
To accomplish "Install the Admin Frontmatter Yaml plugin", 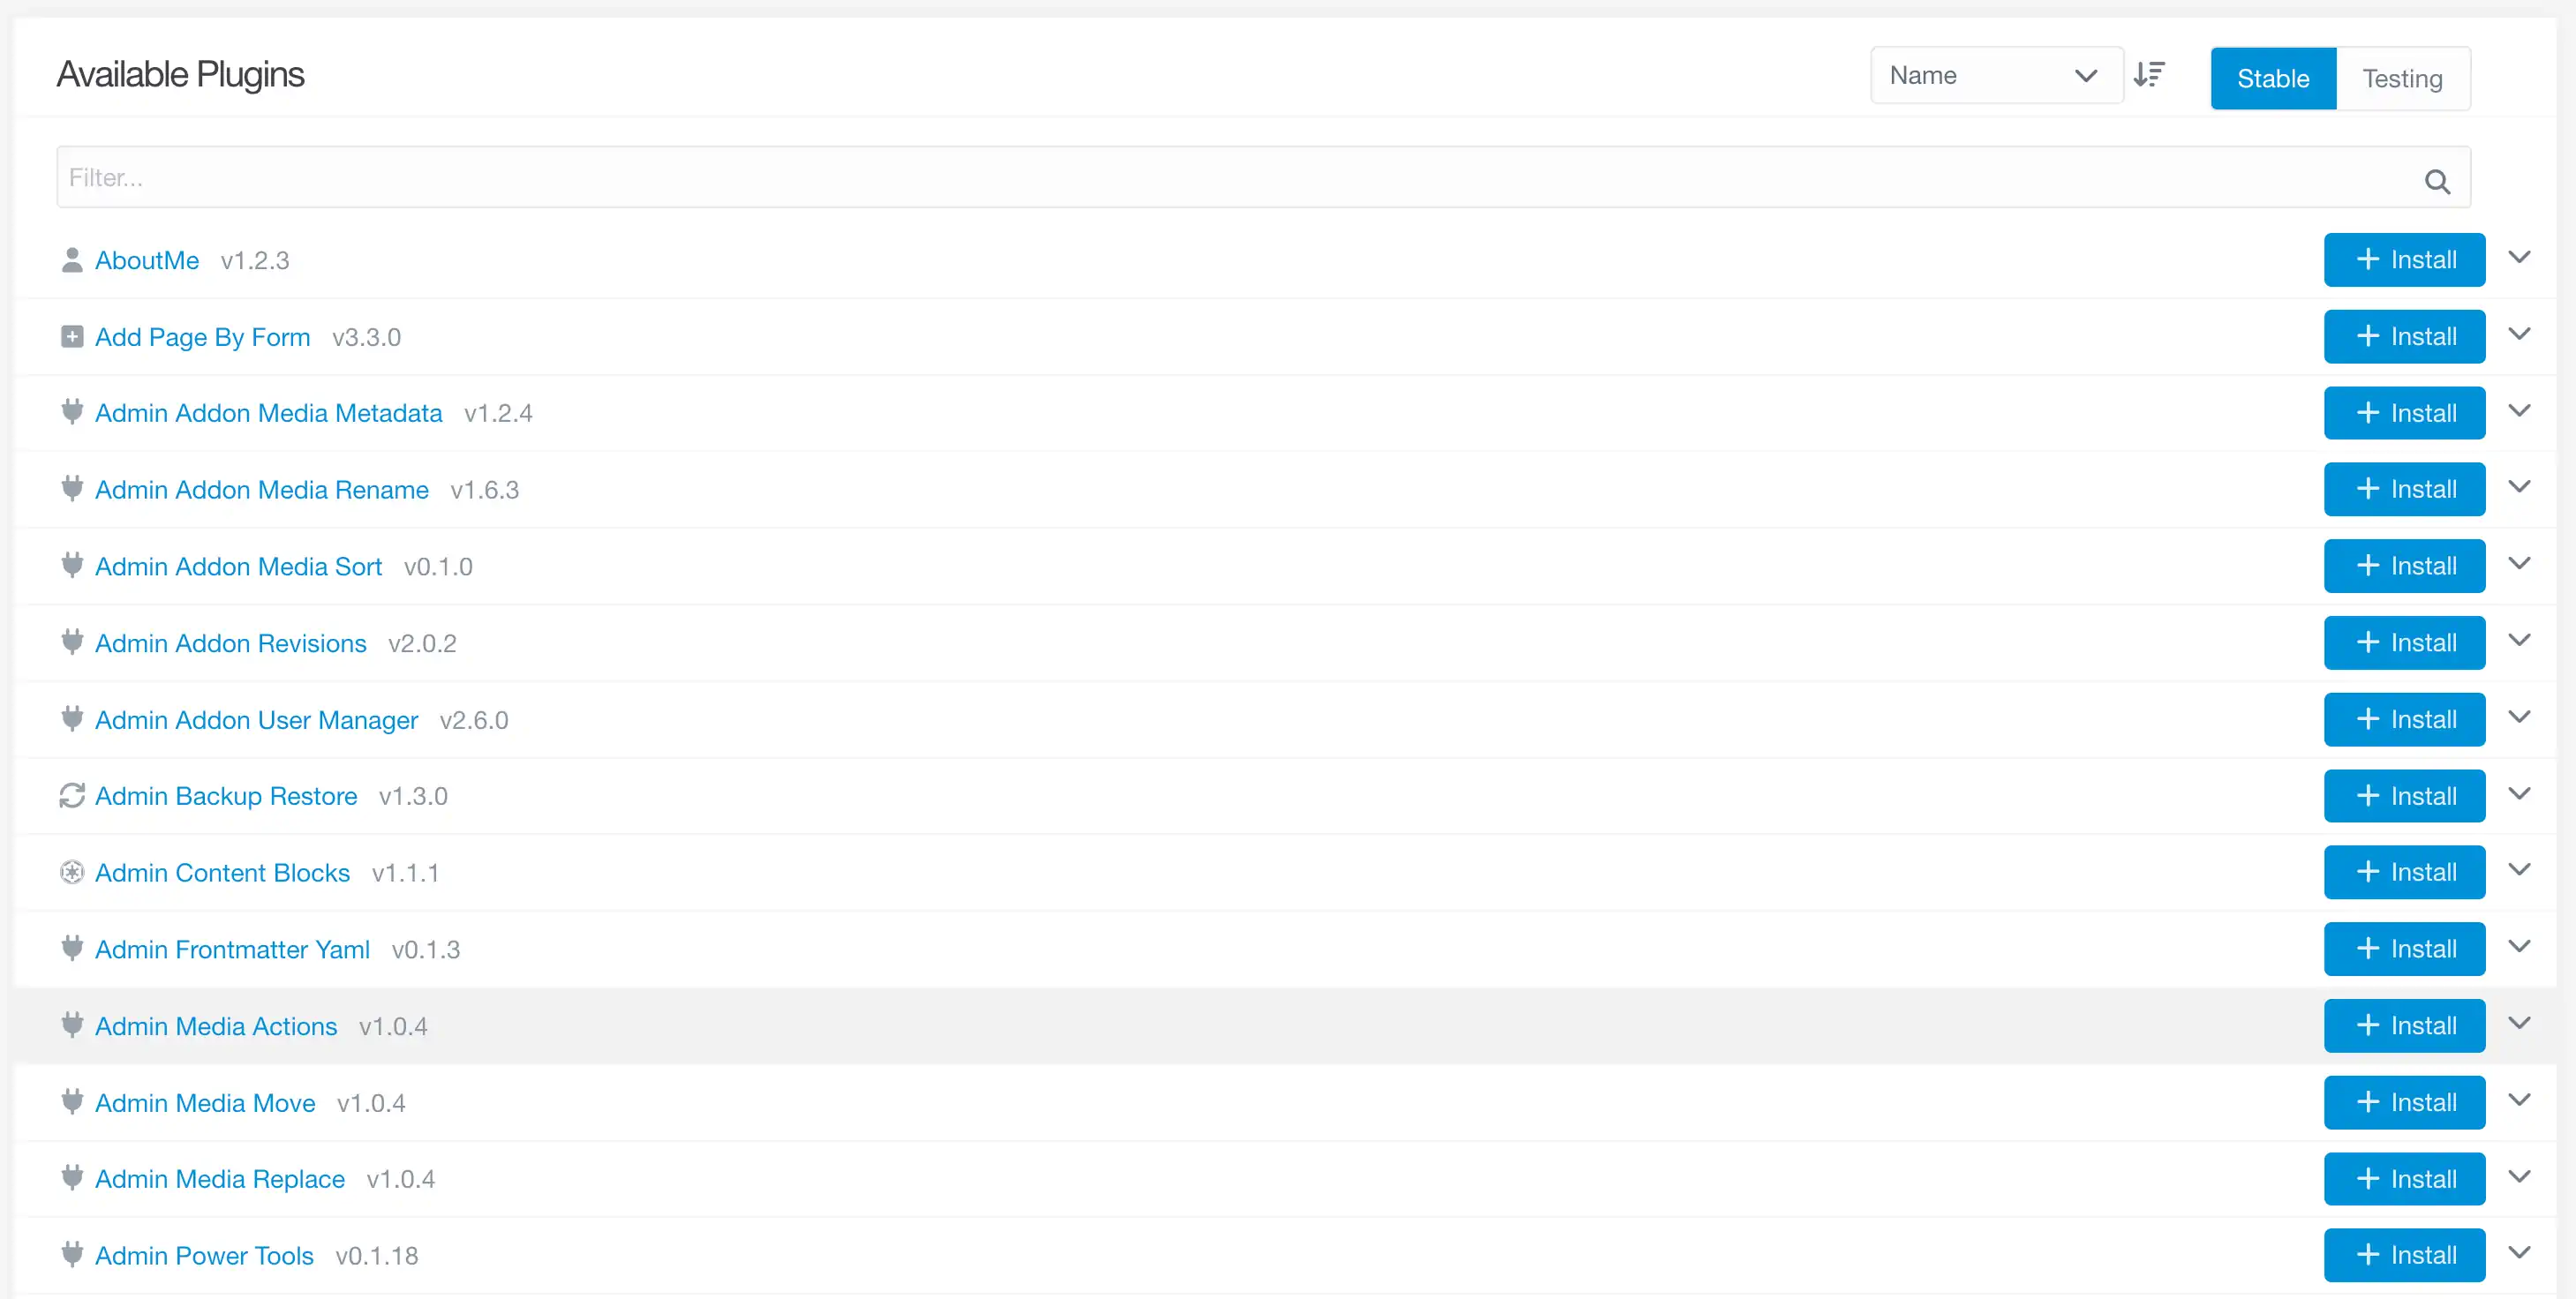I will 2404,948.
